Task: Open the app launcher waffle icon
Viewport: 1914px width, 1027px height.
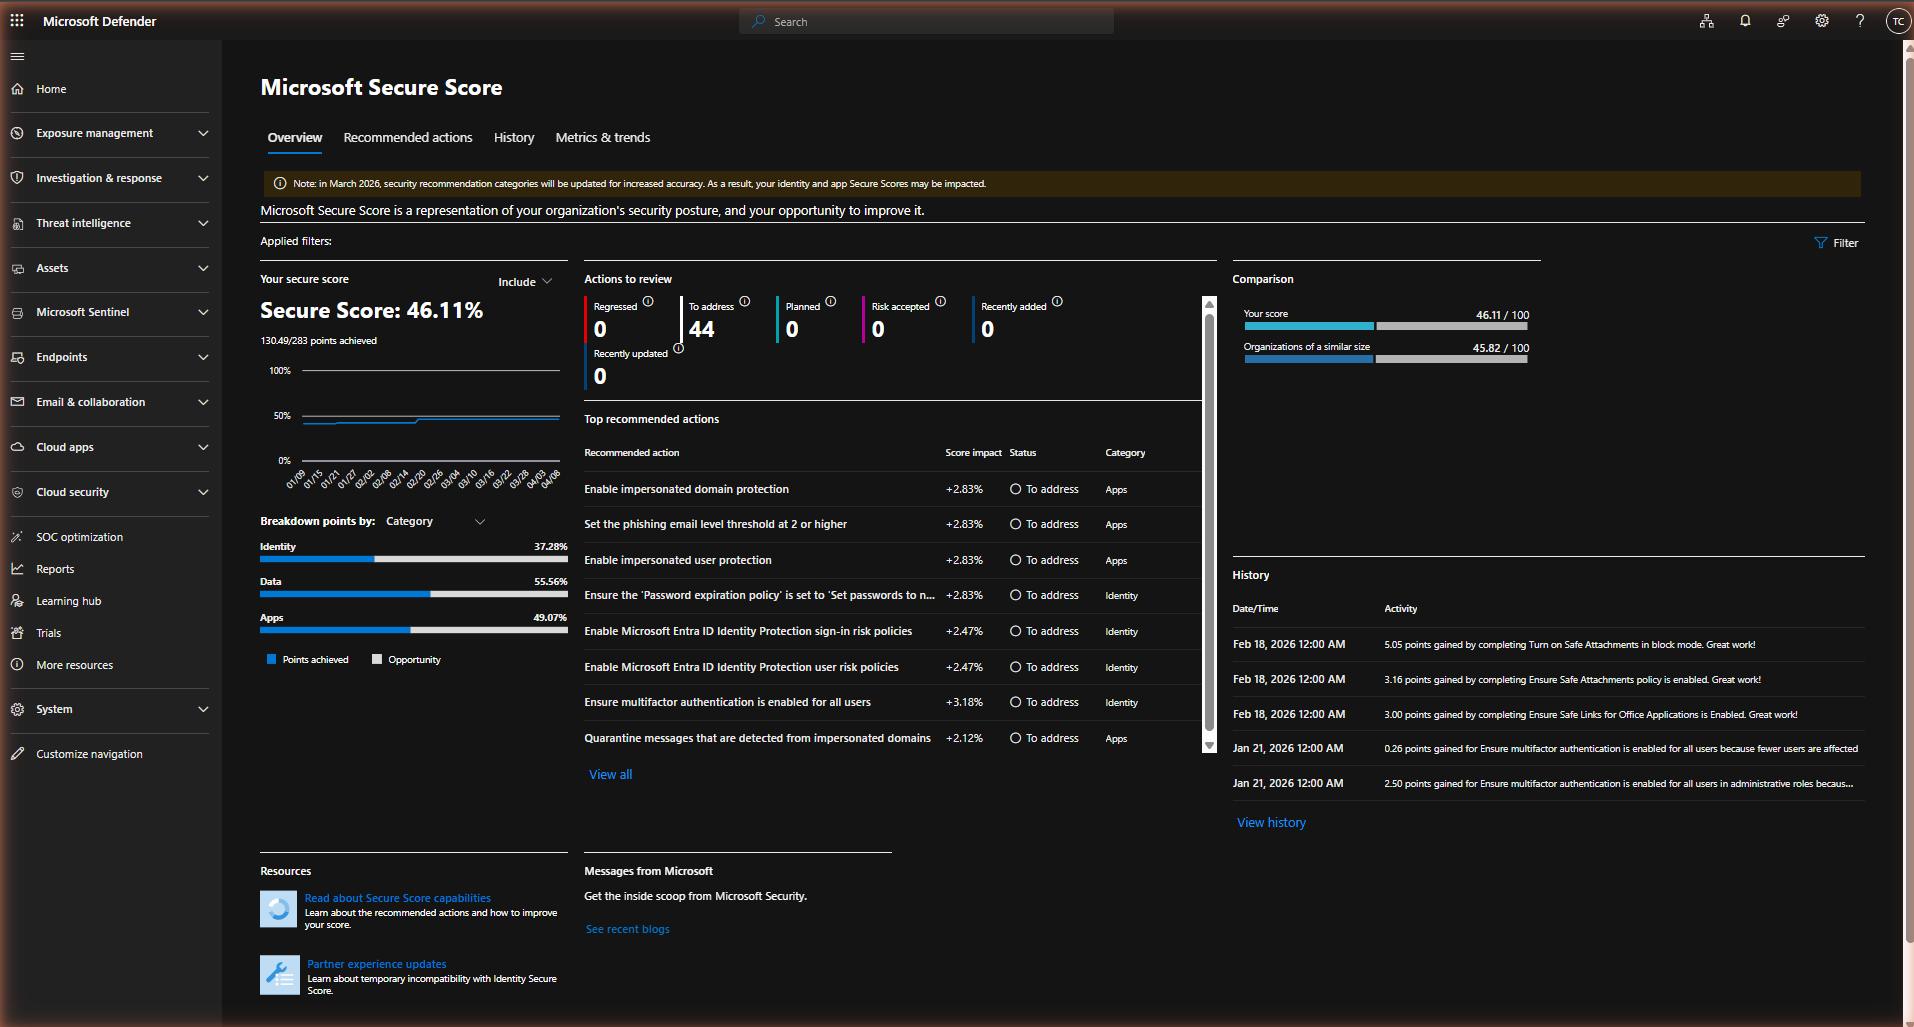Action: click(x=17, y=21)
